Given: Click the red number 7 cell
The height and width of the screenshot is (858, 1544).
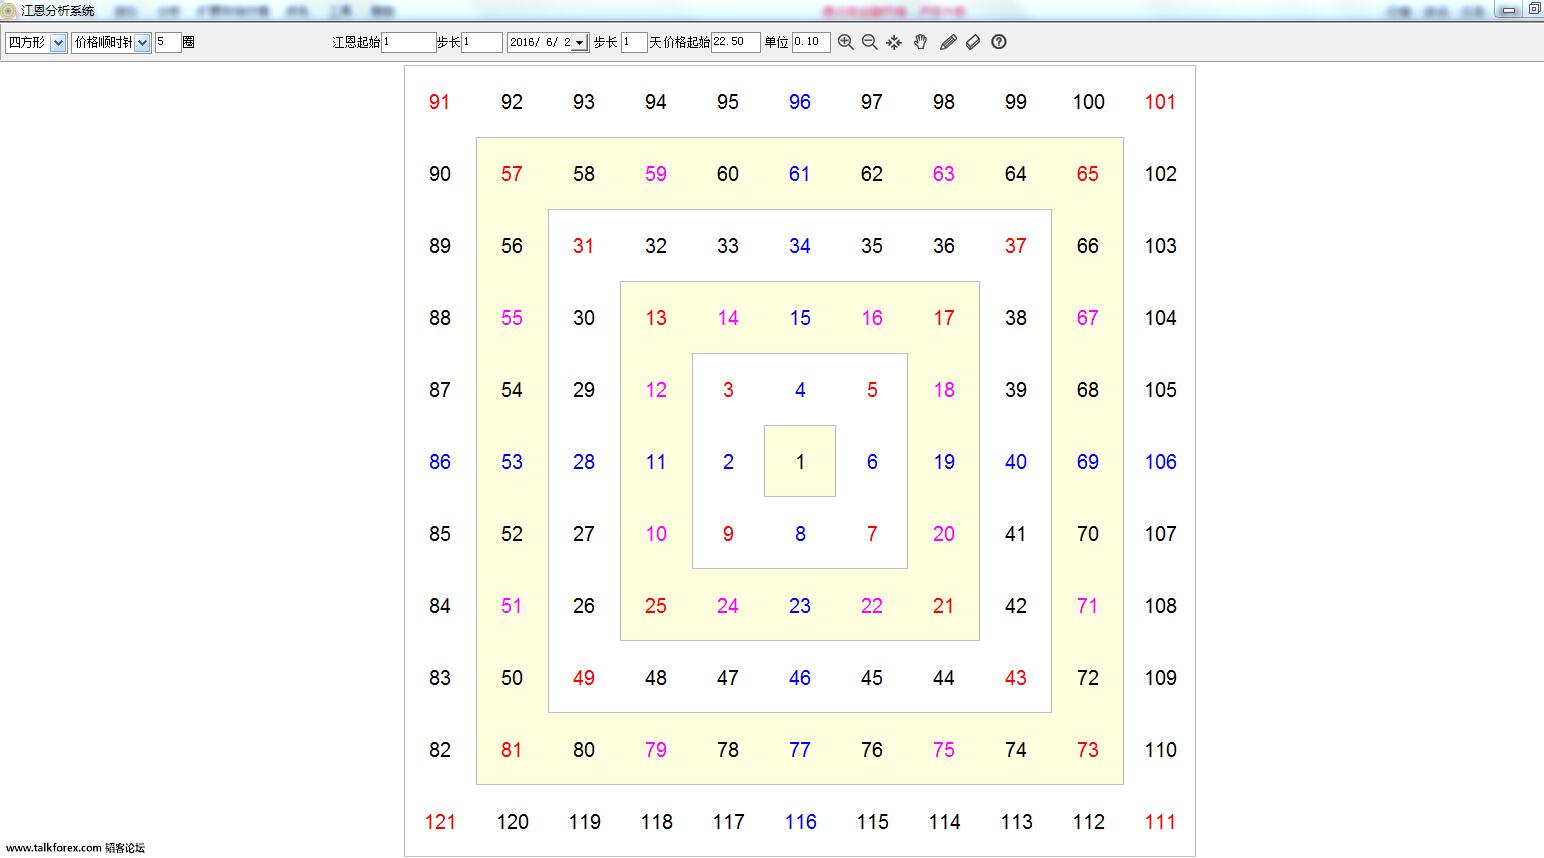Looking at the screenshot, I should tap(872, 534).
